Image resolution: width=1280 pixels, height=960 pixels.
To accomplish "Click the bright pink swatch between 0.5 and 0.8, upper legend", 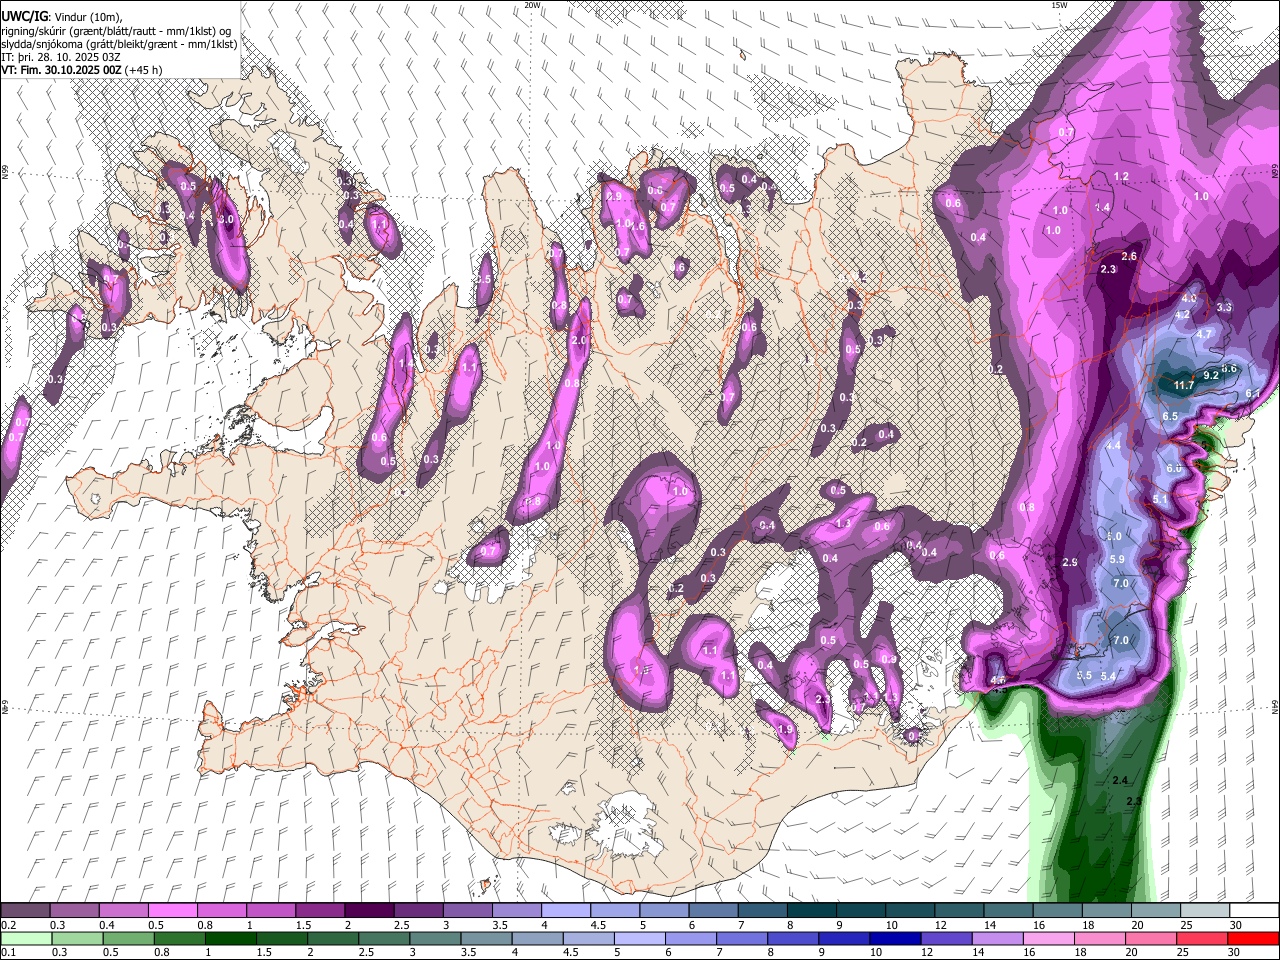I will [172, 911].
